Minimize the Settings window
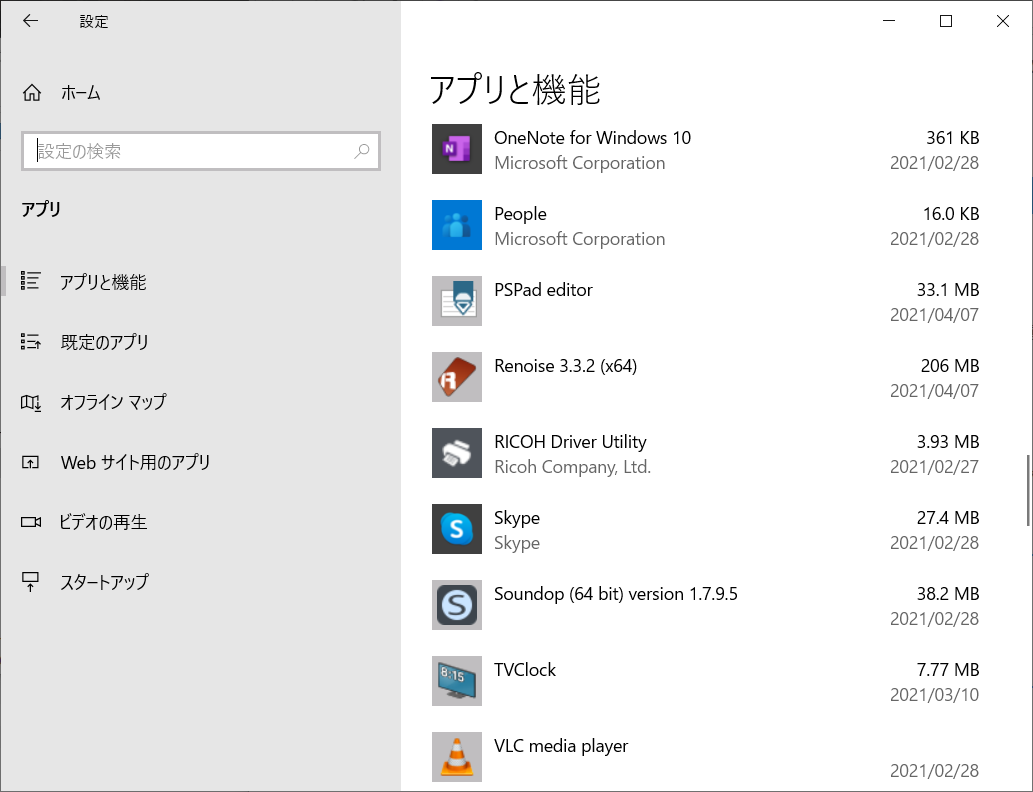 coord(889,21)
